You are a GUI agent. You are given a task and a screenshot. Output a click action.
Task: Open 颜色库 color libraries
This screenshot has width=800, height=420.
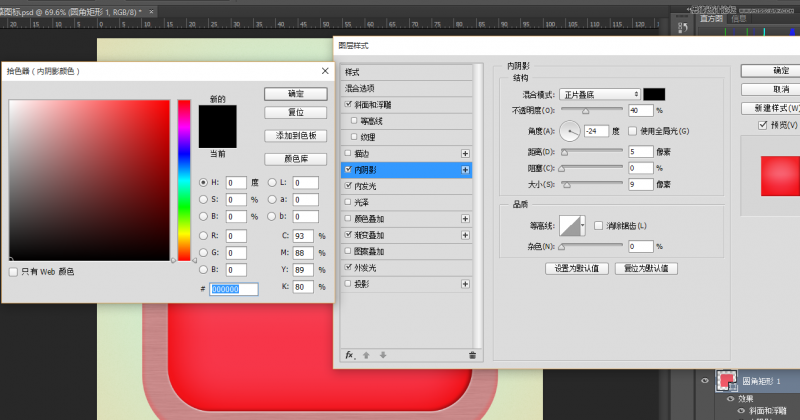click(x=296, y=159)
